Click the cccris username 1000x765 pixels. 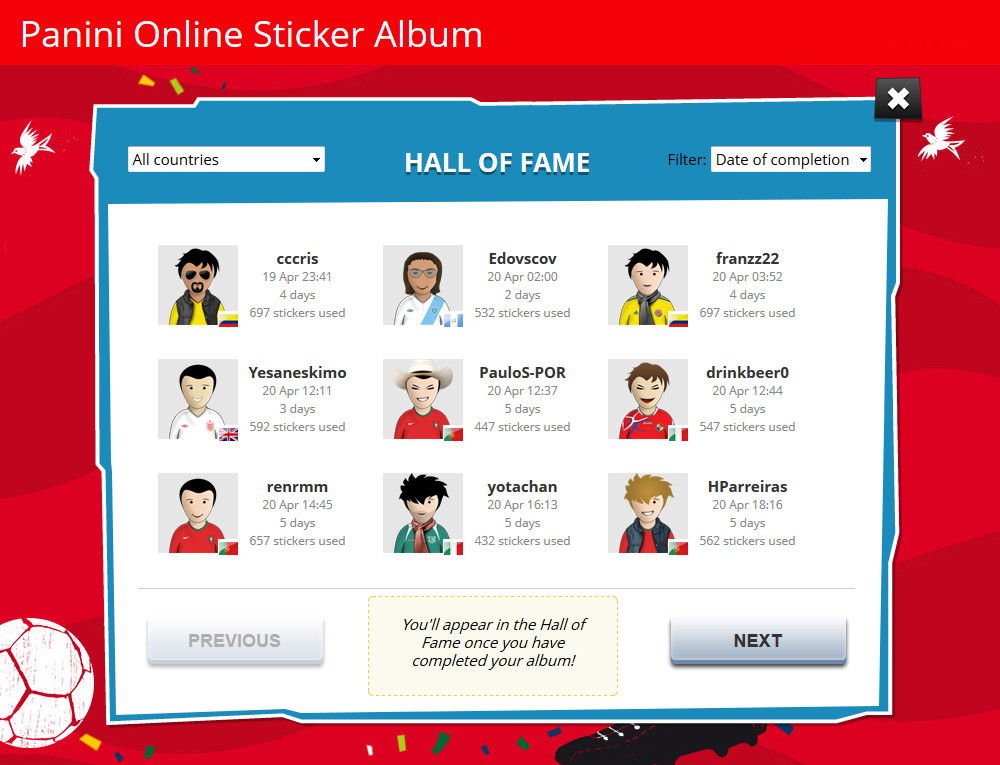pos(297,258)
